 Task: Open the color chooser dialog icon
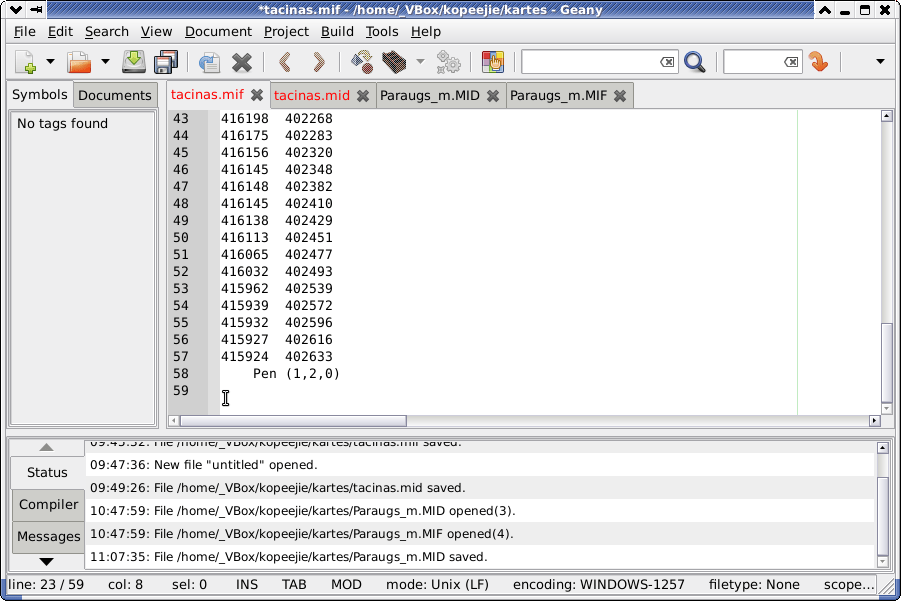492,61
